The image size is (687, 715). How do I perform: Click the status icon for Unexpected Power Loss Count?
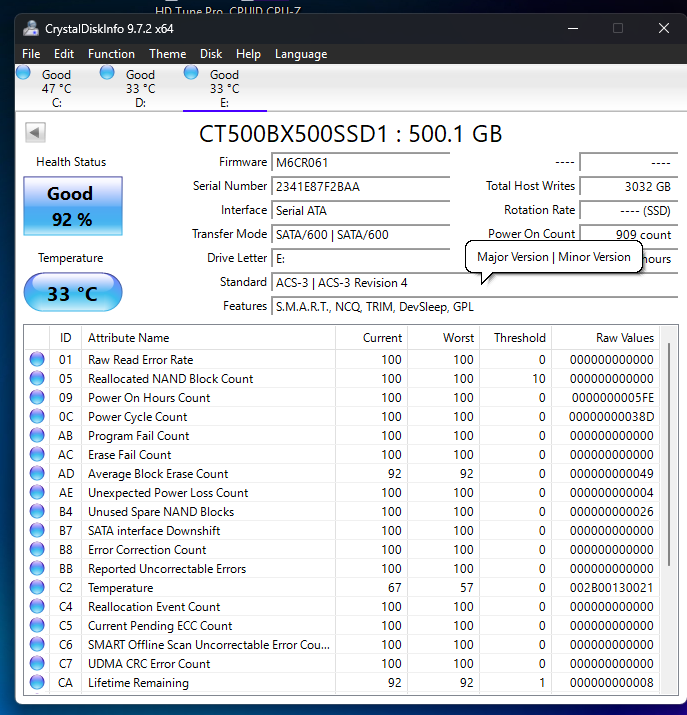click(37, 492)
